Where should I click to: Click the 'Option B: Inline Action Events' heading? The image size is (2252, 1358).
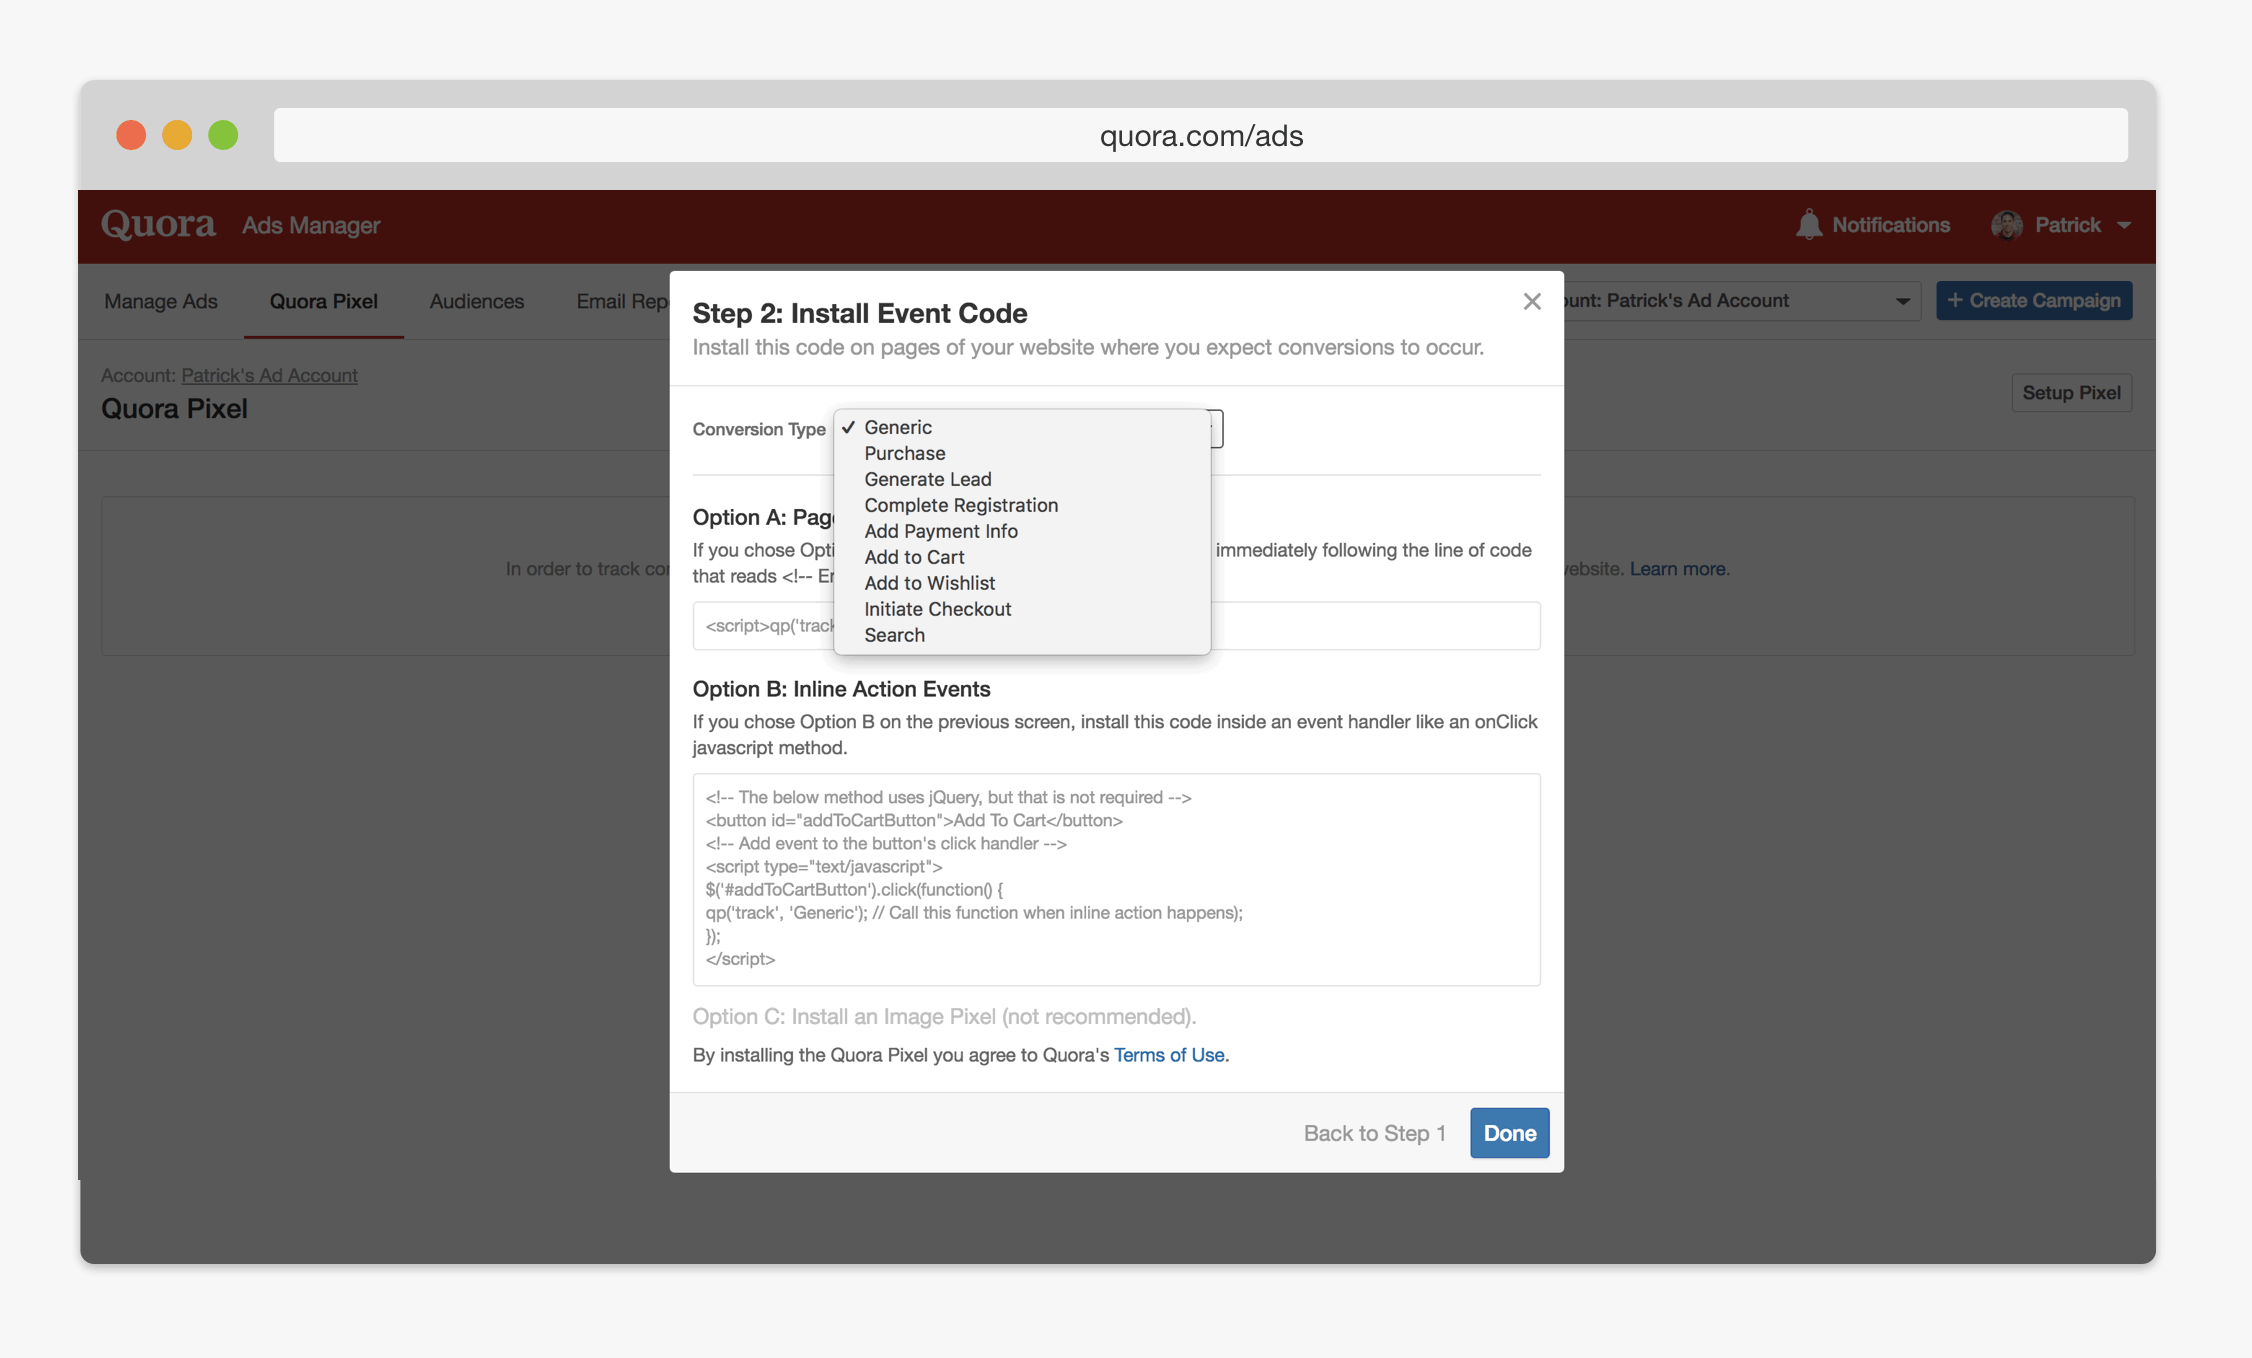point(841,689)
